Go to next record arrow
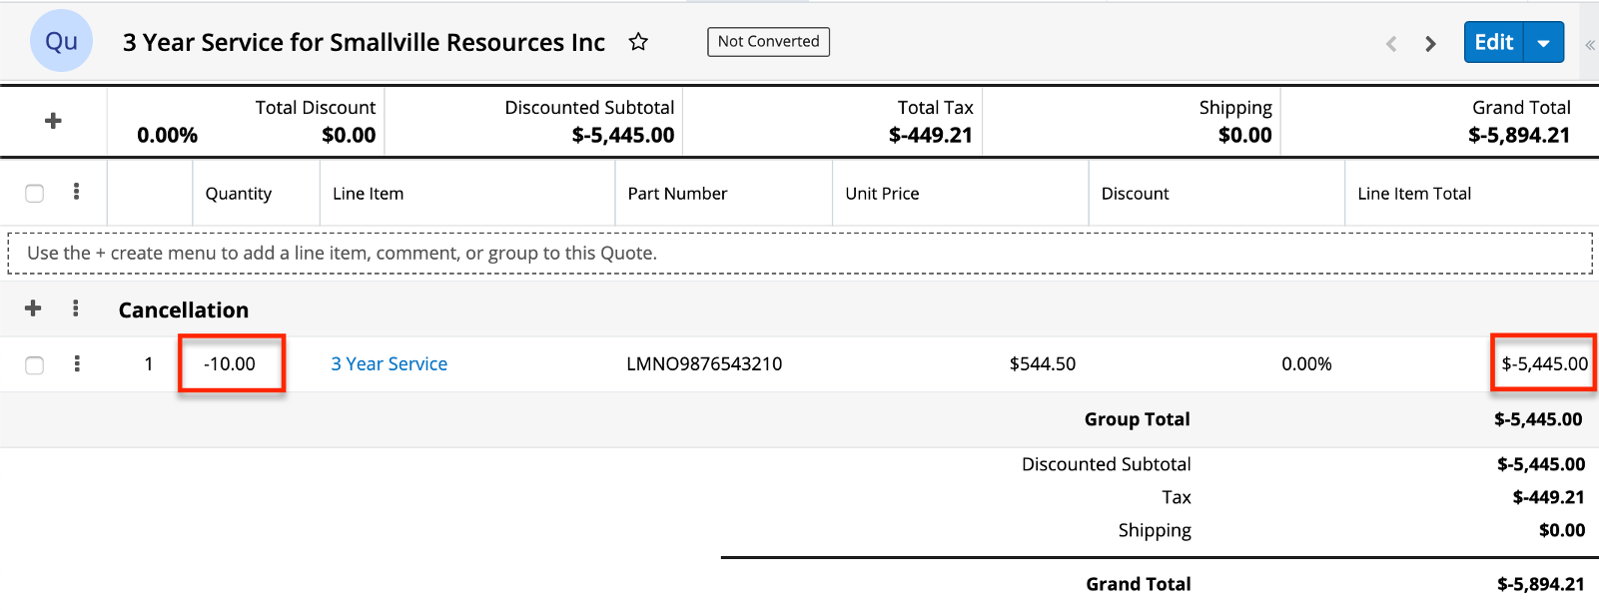Image resolution: width=1599 pixels, height=610 pixels. (1430, 43)
